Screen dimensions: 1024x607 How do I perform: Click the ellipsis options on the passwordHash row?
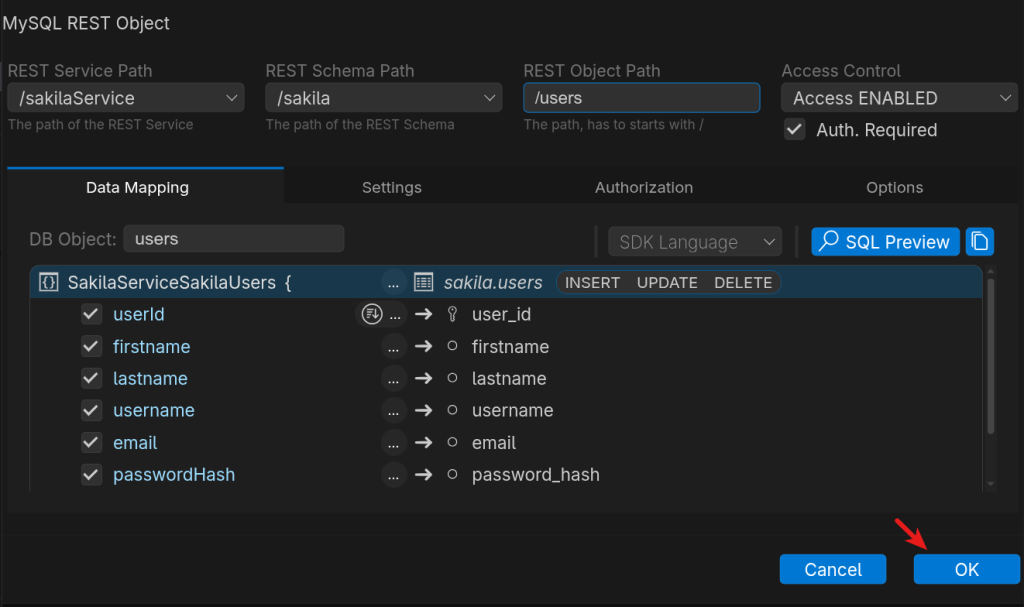[394, 475]
